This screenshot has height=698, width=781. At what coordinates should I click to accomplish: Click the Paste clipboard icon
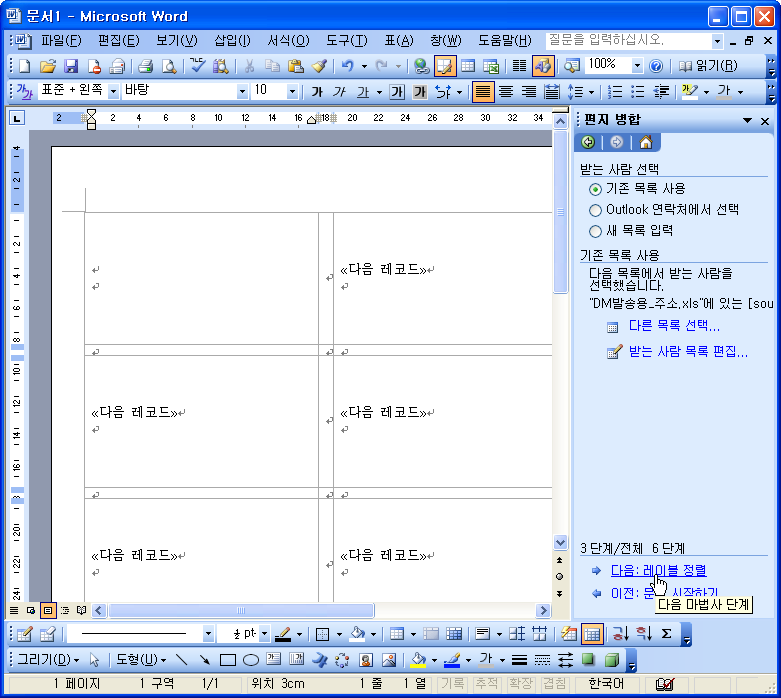click(x=296, y=66)
